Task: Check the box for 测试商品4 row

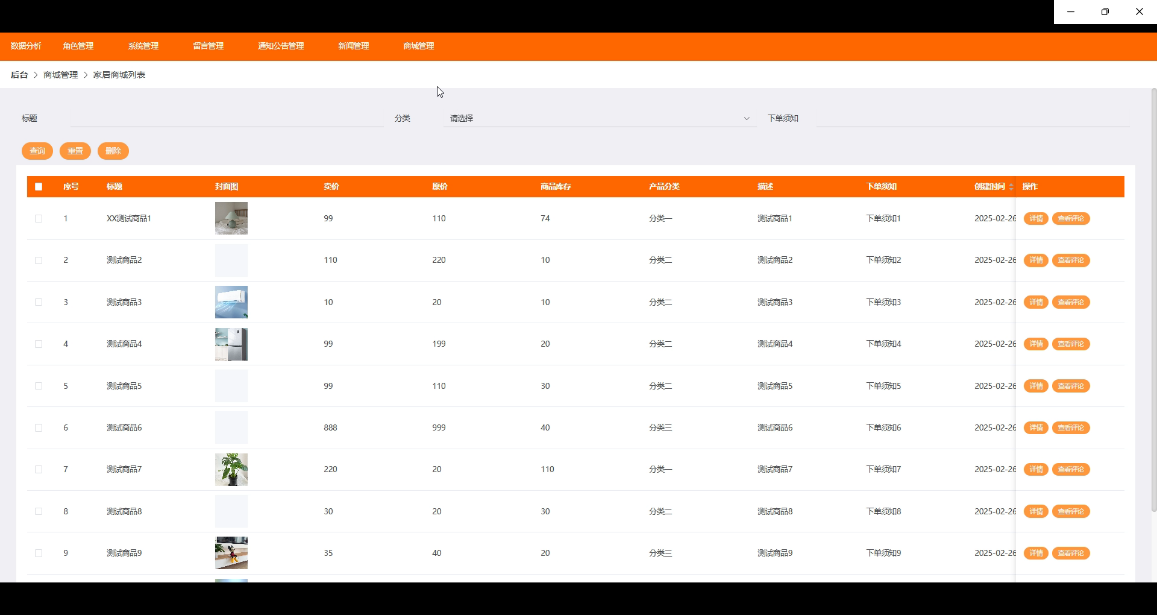Action: coord(38,344)
